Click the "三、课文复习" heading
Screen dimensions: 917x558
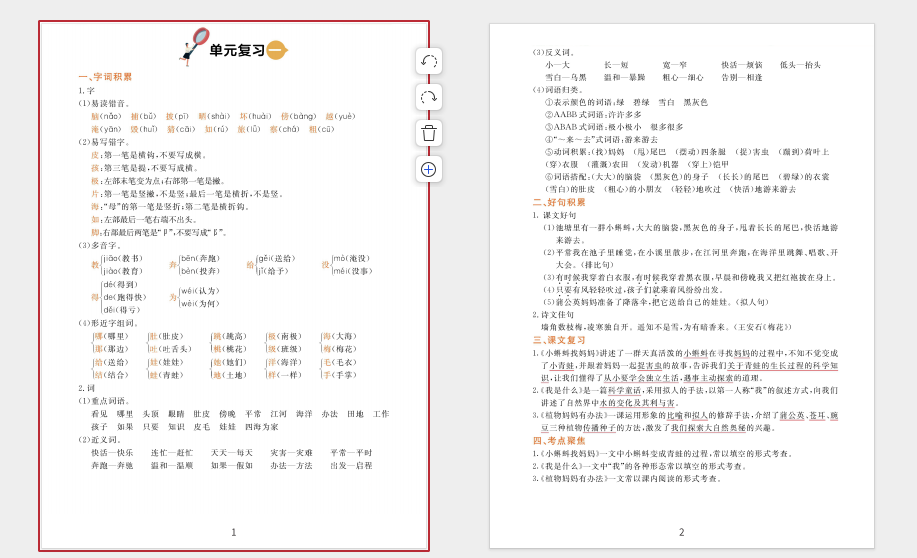tap(559, 340)
